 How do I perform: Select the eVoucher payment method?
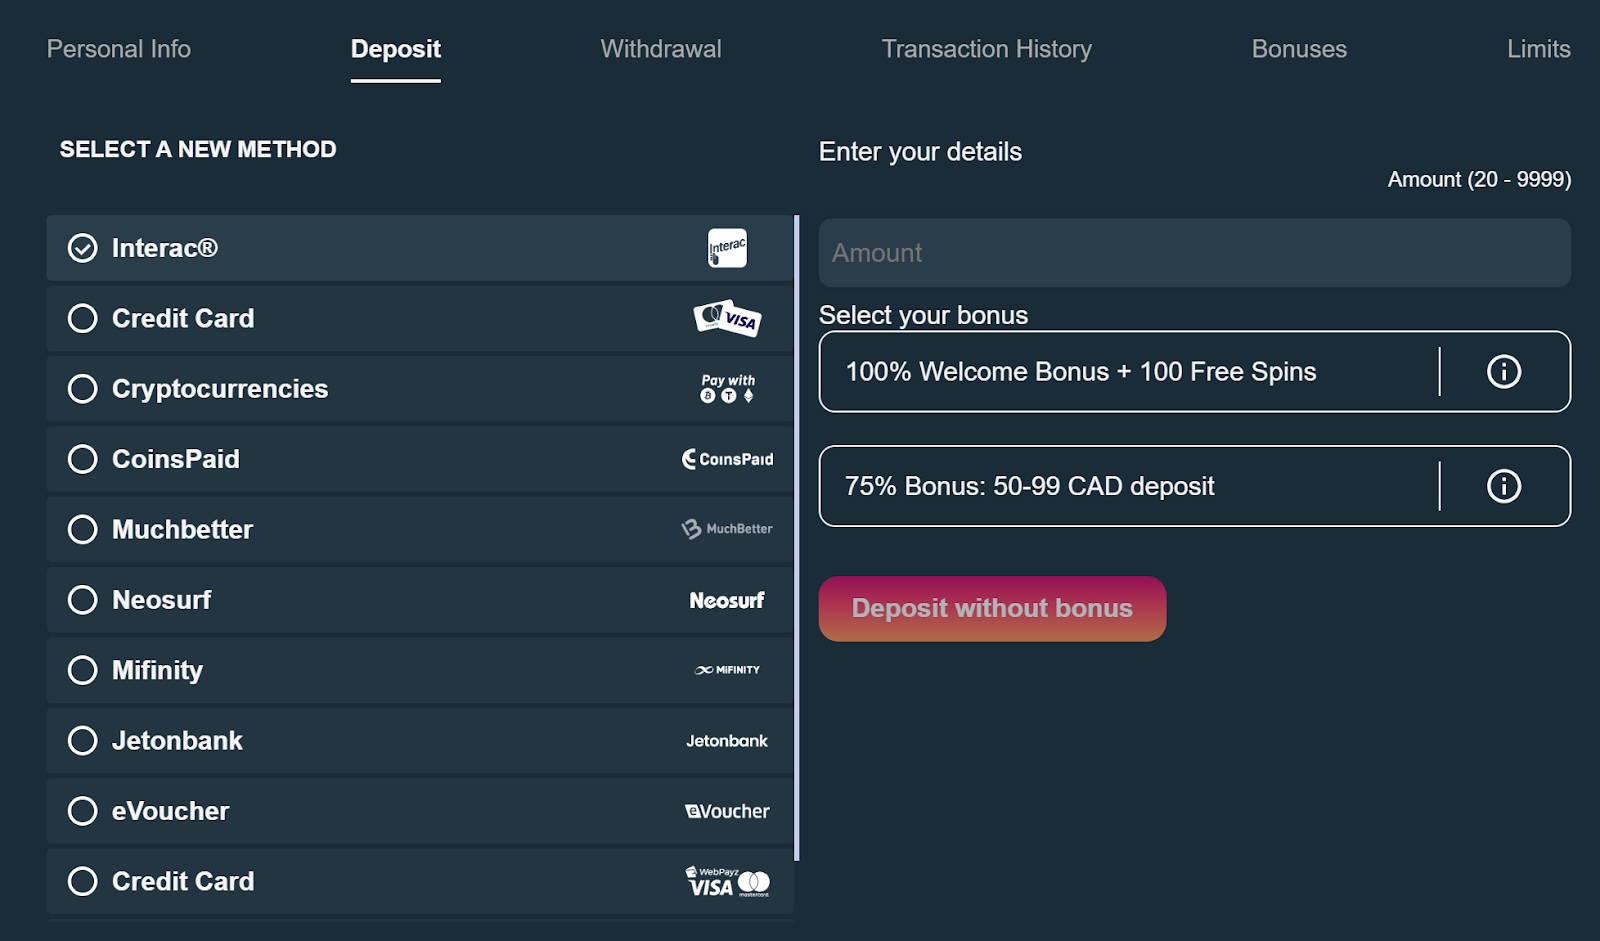coord(420,811)
